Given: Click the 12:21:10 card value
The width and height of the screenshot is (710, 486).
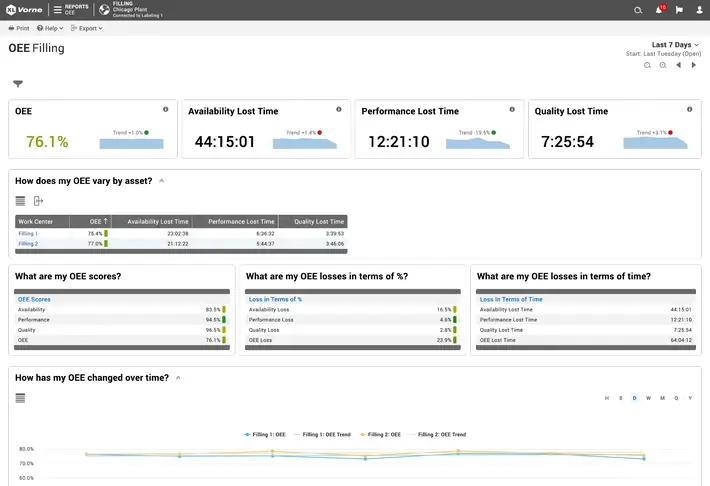Looking at the screenshot, I should coord(398,142).
